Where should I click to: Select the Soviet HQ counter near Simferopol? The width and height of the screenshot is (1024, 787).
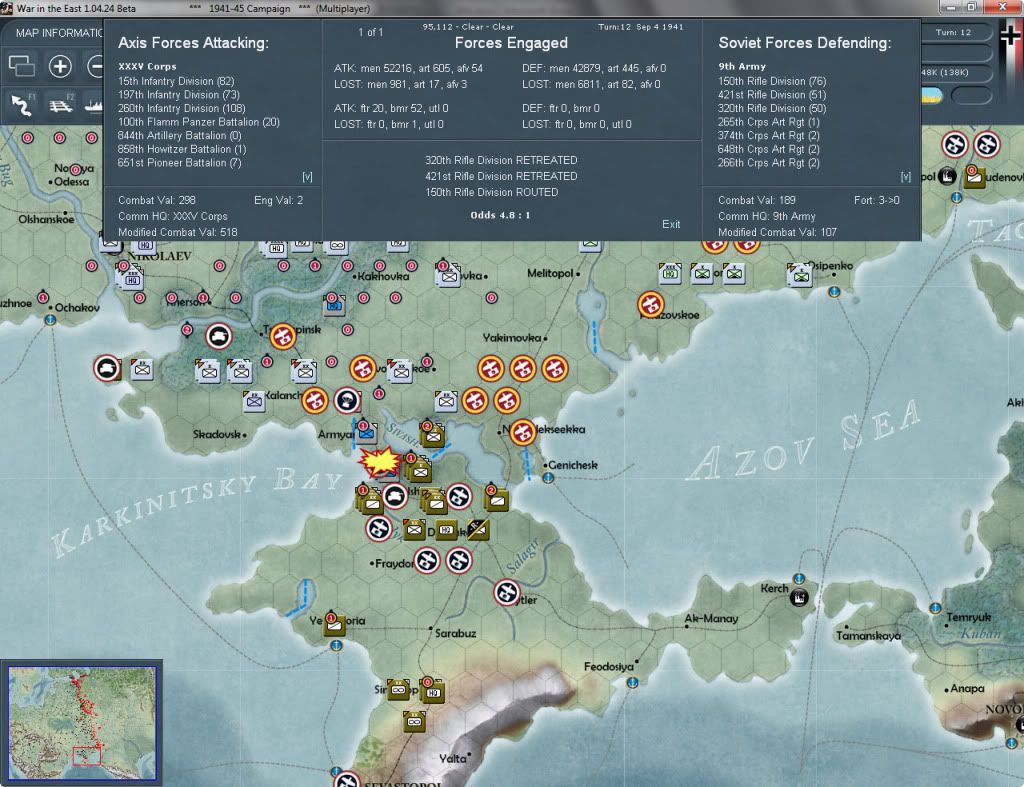432,691
